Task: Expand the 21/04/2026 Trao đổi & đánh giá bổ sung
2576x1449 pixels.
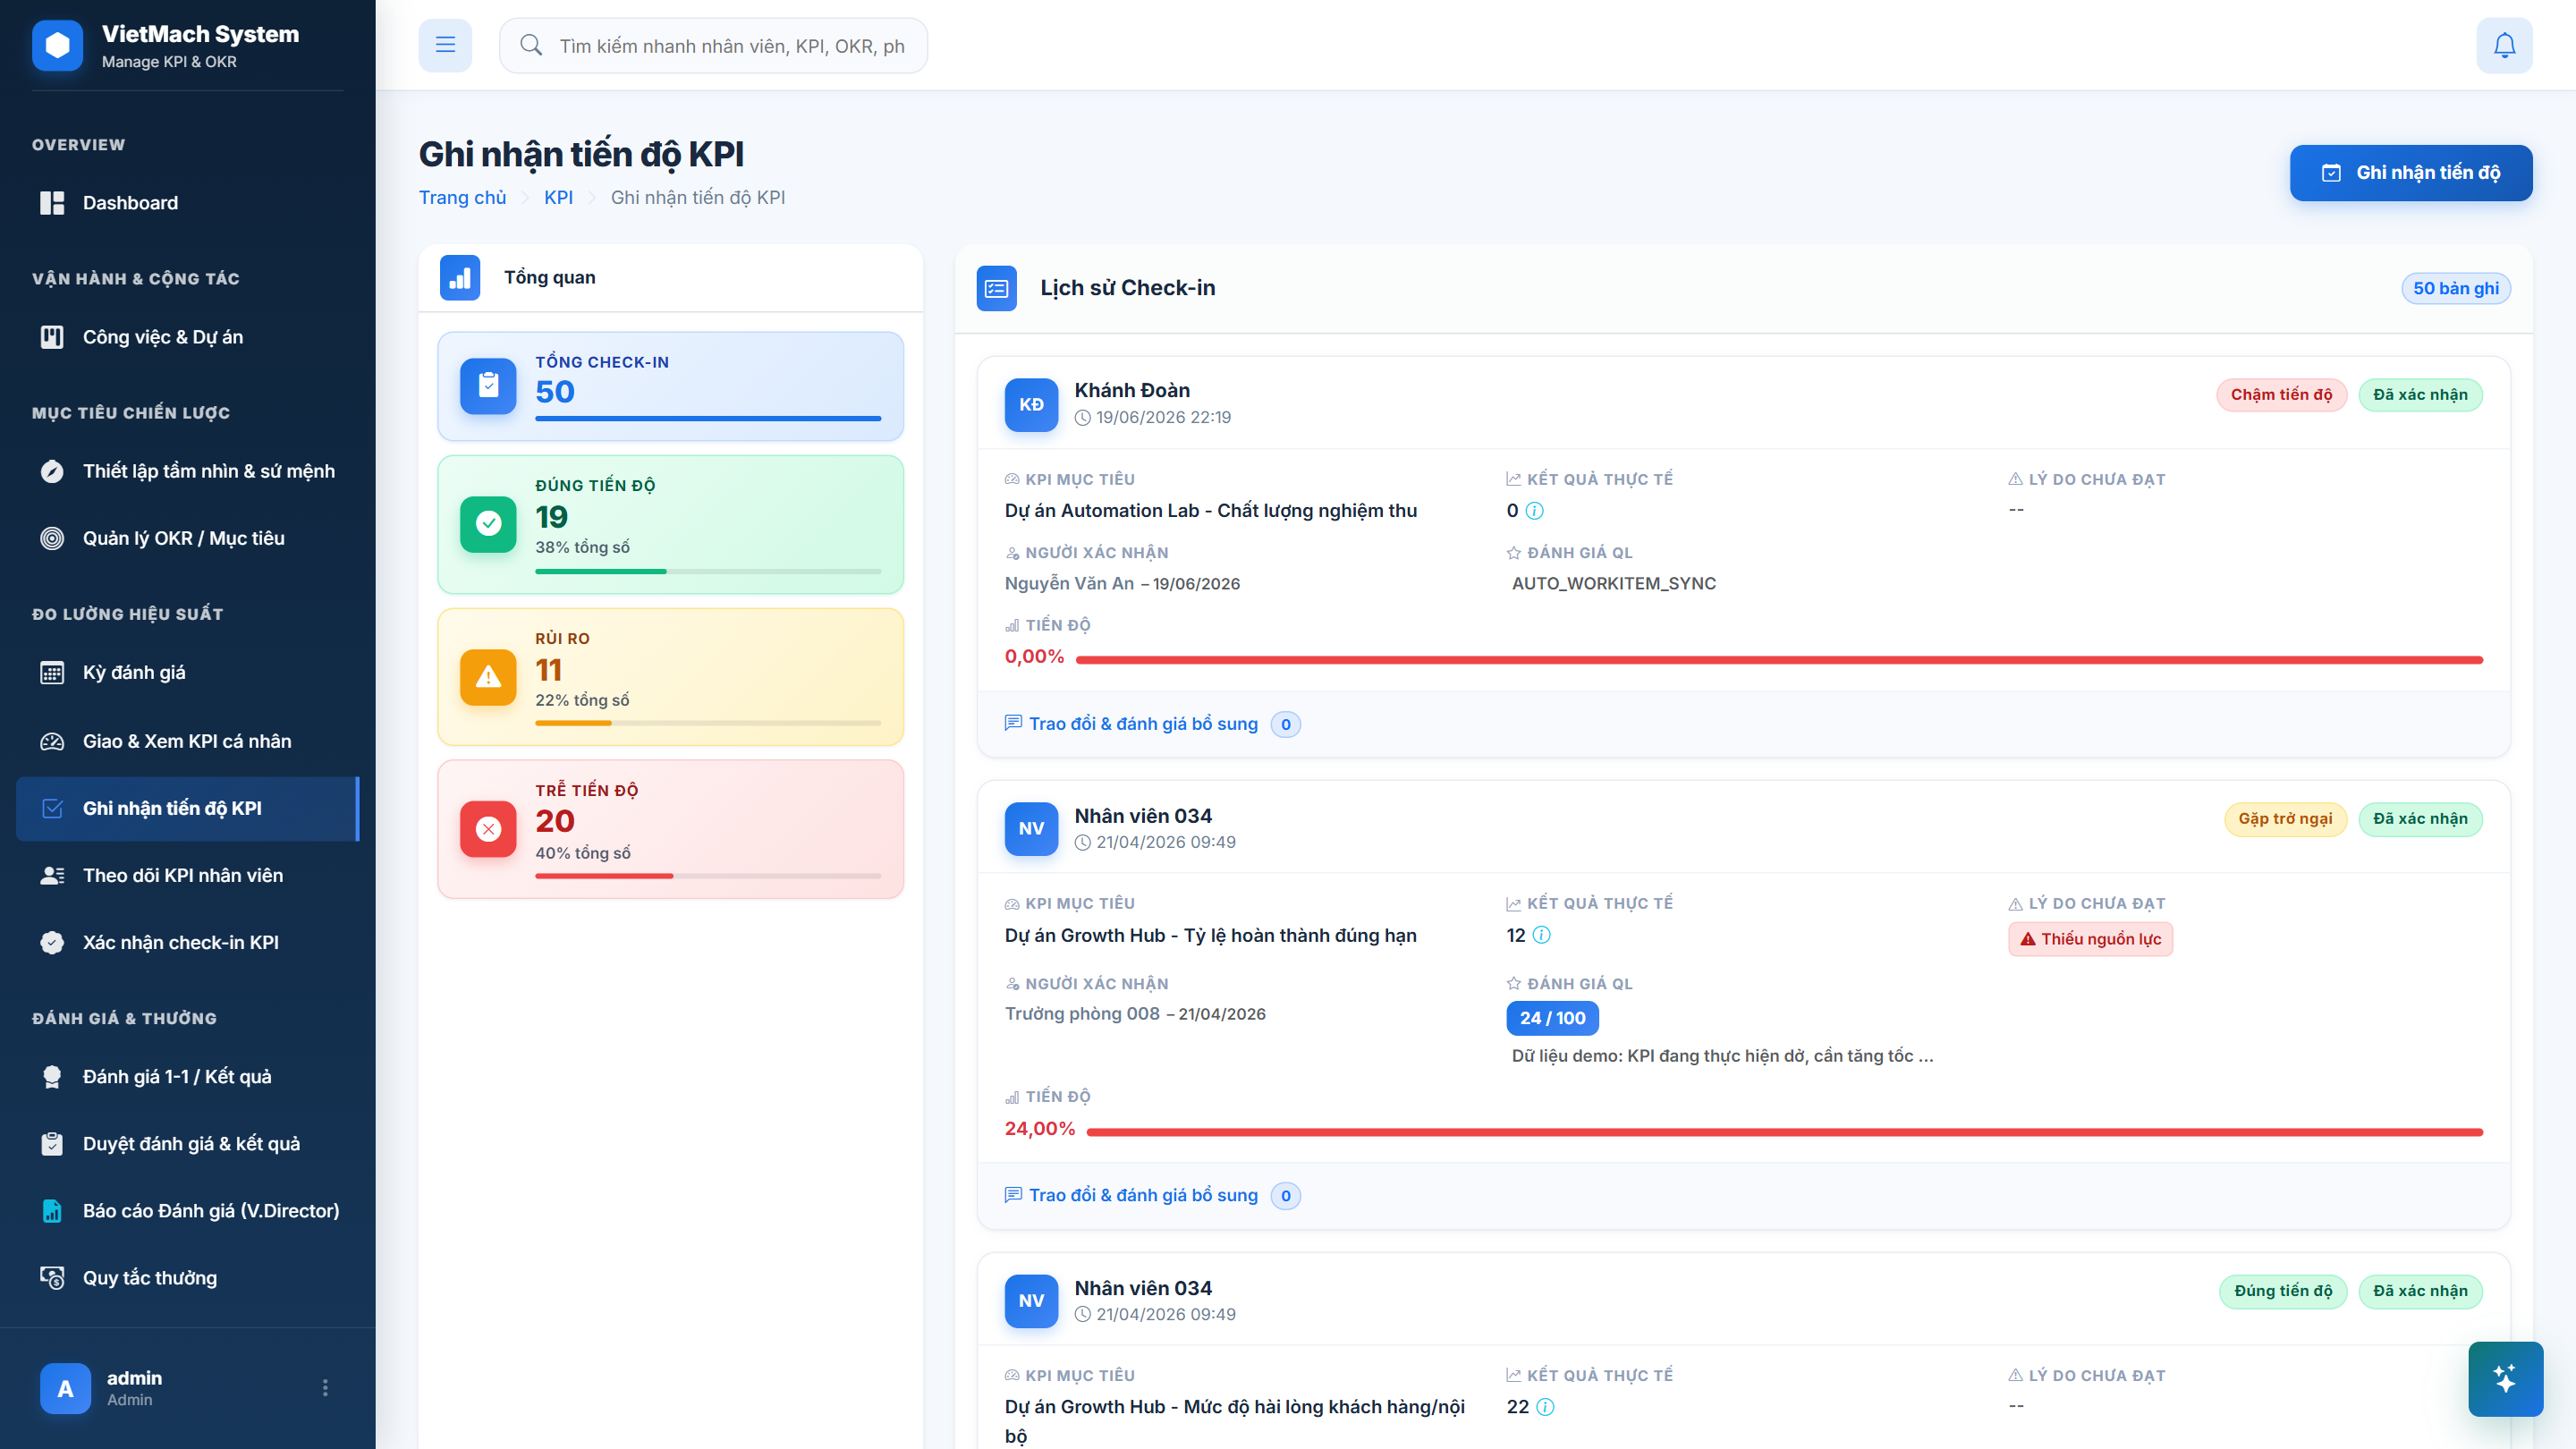Action: [x=1152, y=1195]
